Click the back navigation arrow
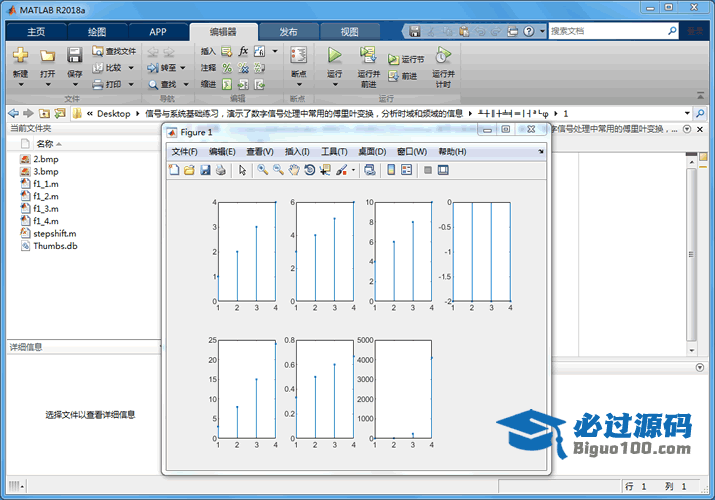This screenshot has width=715, height=500. [x=14, y=113]
